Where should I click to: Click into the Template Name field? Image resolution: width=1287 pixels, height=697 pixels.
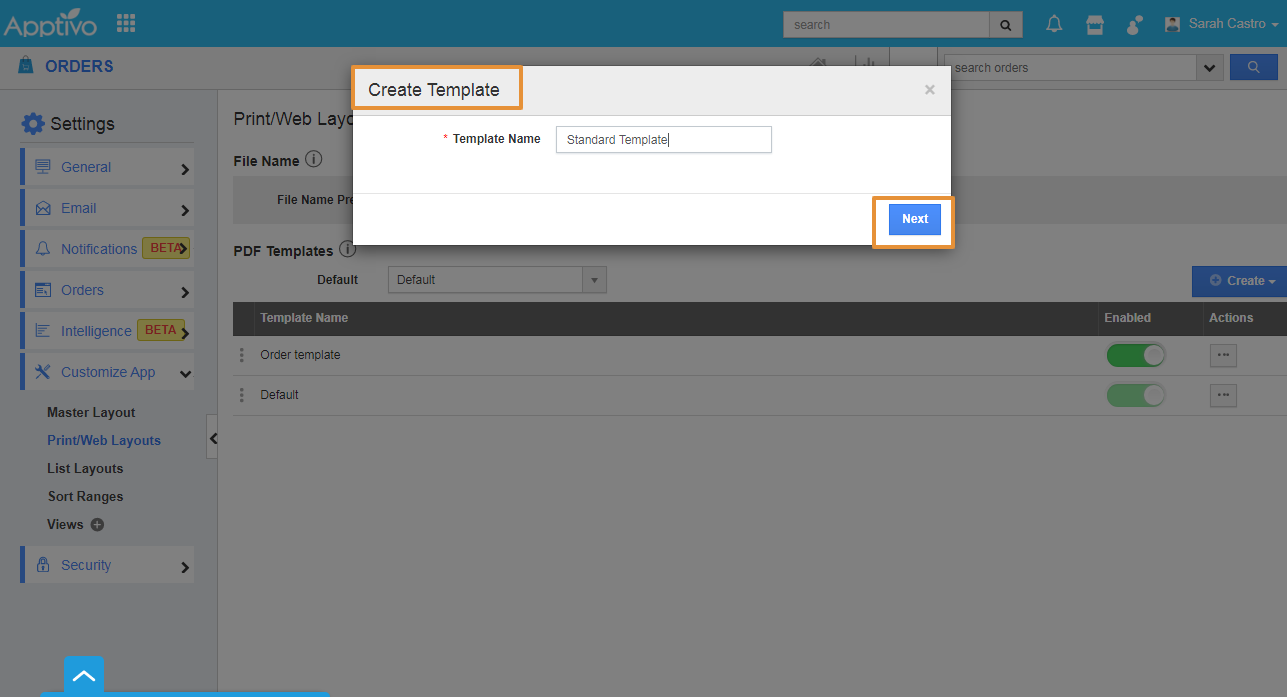[664, 139]
